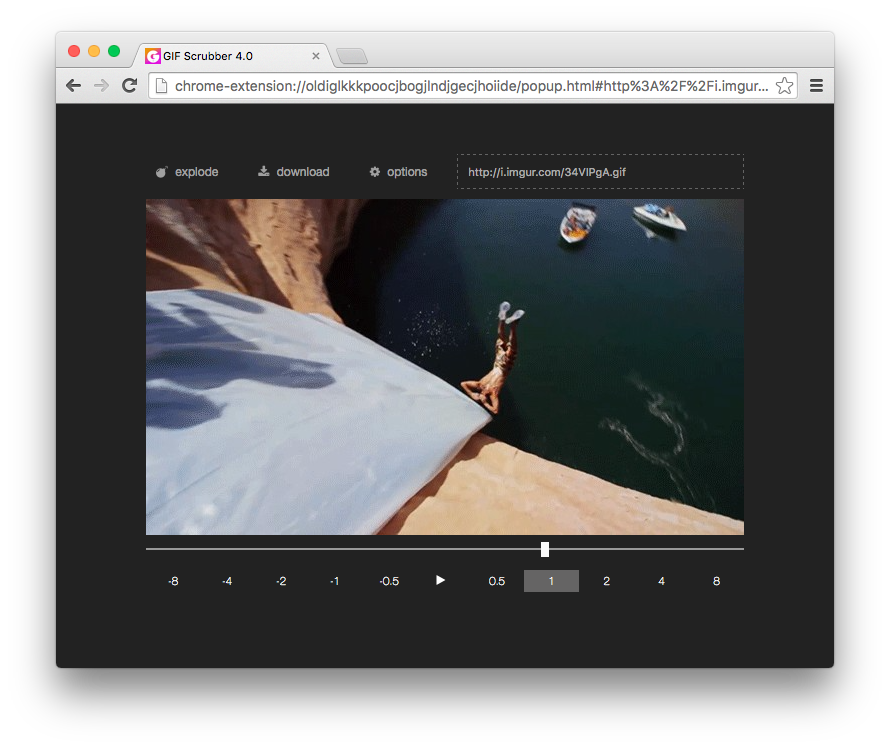Reload the page with refresh icon
The width and height of the screenshot is (890, 748).
click(x=130, y=86)
